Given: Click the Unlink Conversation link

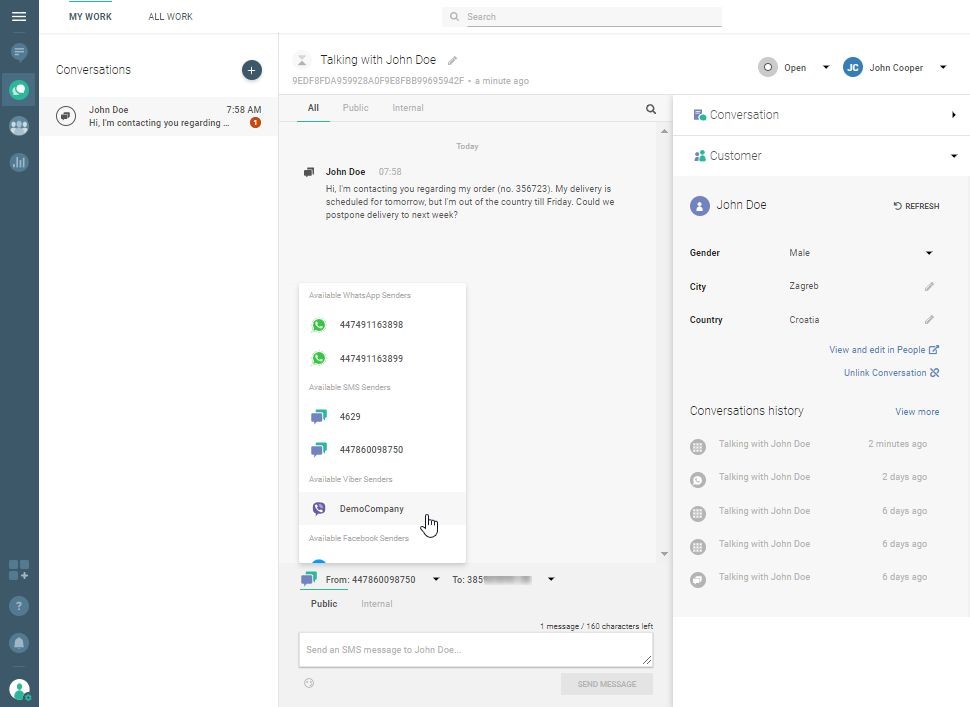Looking at the screenshot, I should point(890,373).
